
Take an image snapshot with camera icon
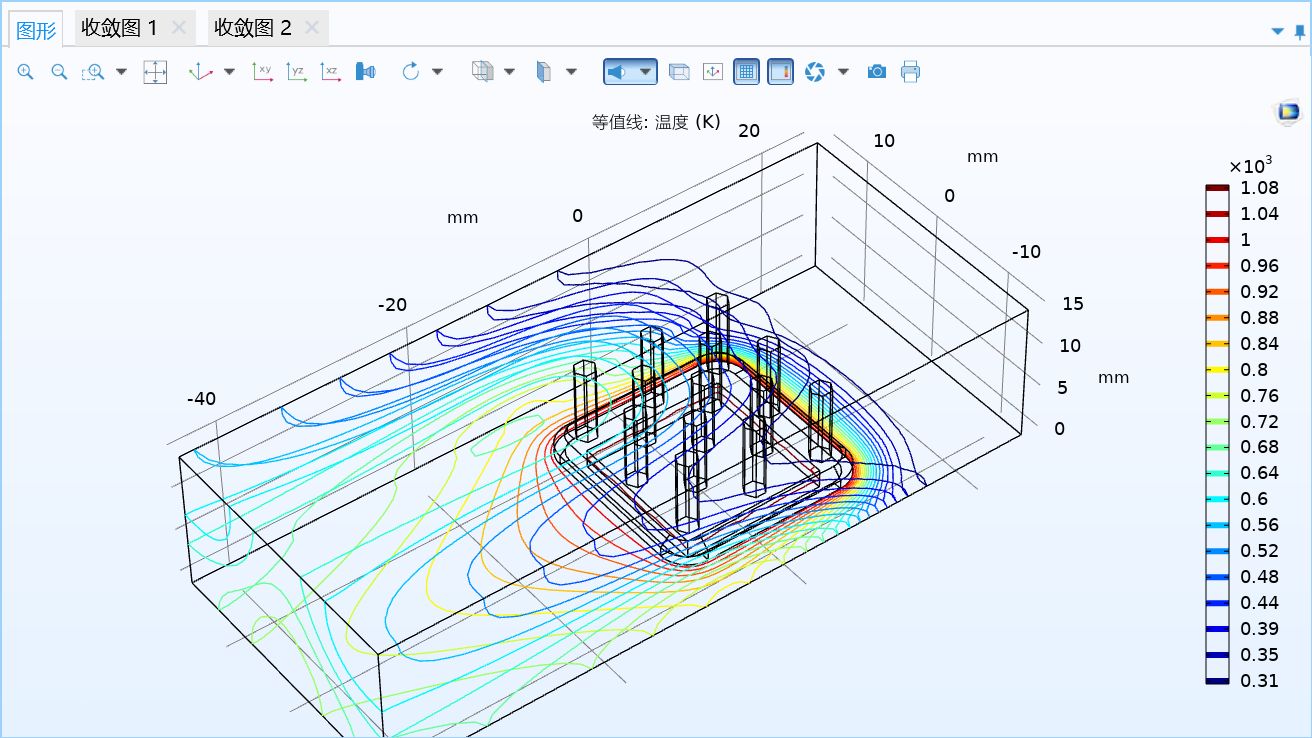[877, 72]
